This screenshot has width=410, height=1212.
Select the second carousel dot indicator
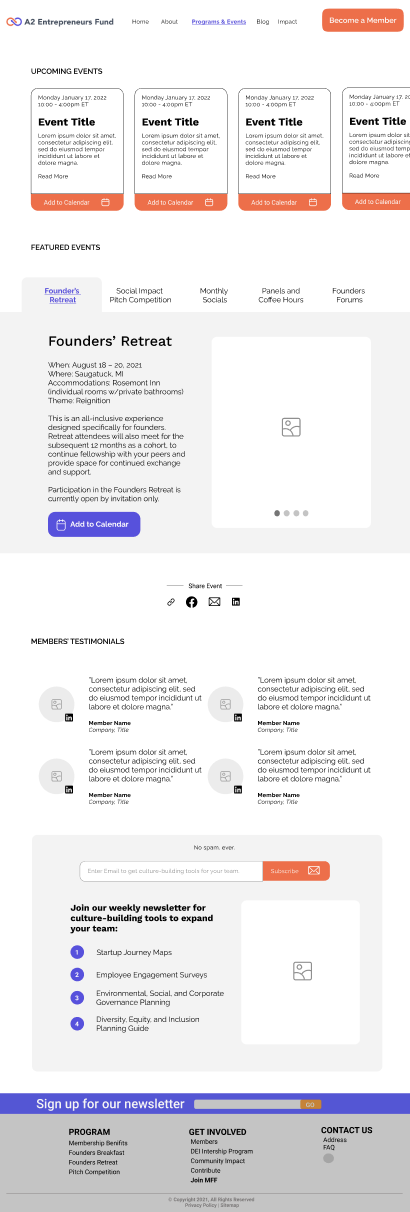[286, 513]
